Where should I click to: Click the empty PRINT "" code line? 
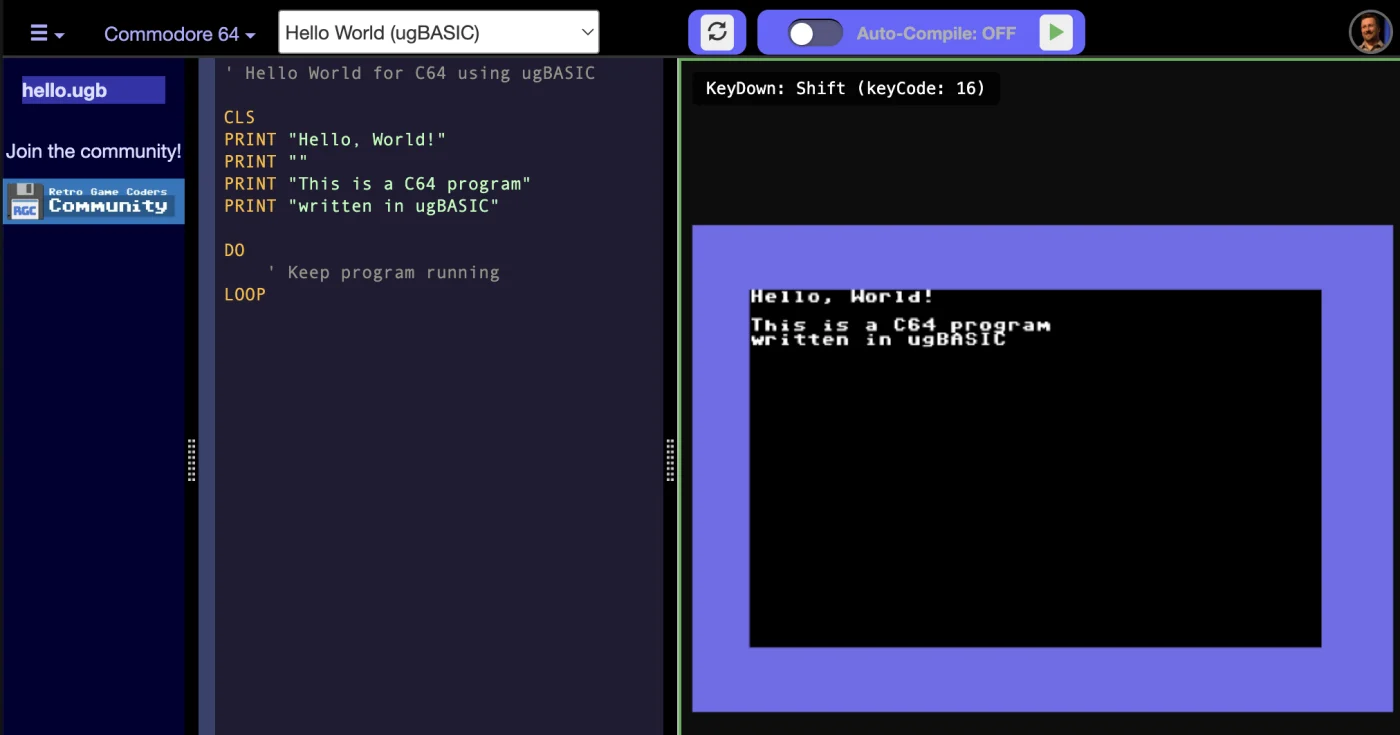click(x=266, y=161)
